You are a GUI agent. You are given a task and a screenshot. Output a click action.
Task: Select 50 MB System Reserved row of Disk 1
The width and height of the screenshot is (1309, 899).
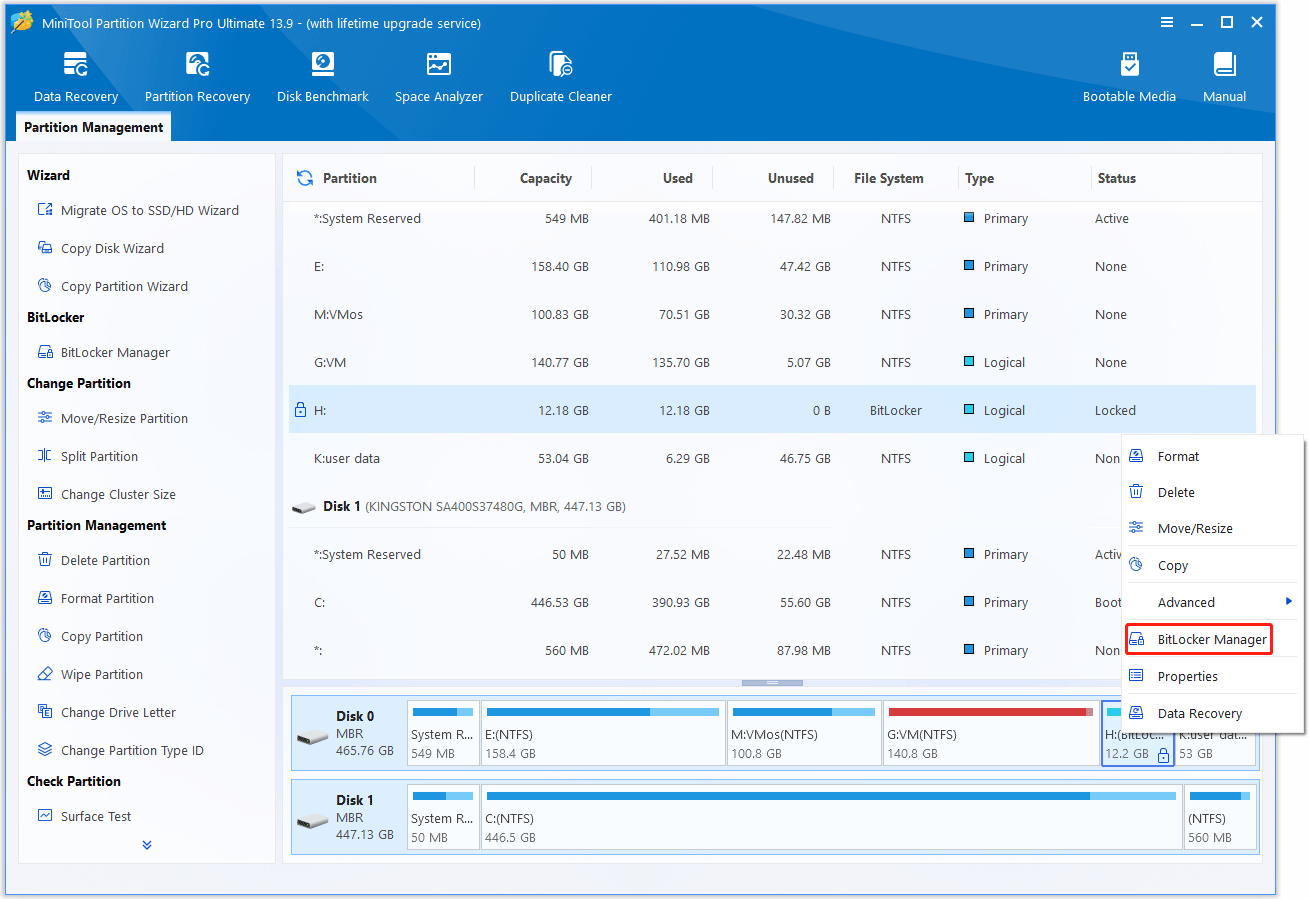pos(705,554)
